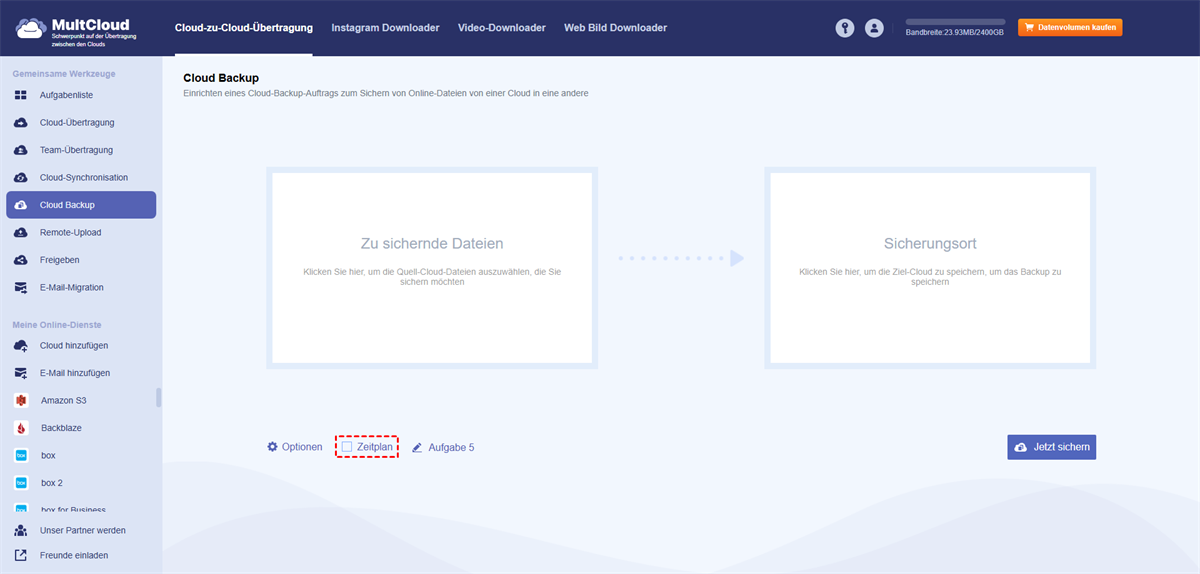
Task: Switch to Instagram Downloader tab
Action: [385, 28]
